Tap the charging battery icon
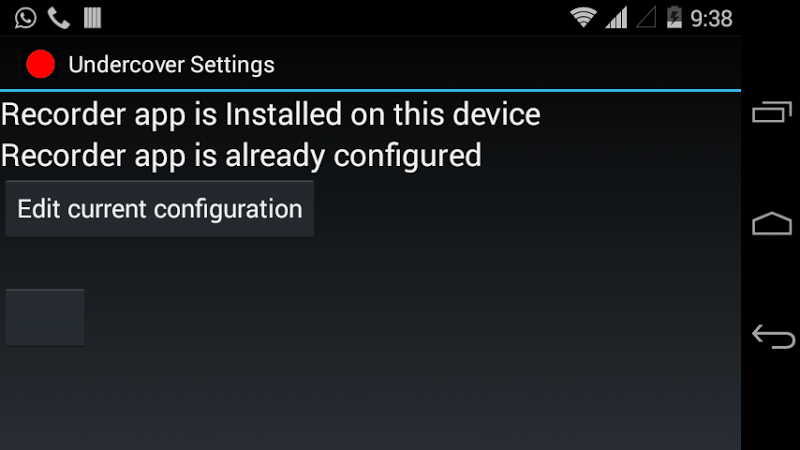The image size is (800, 450). (674, 18)
